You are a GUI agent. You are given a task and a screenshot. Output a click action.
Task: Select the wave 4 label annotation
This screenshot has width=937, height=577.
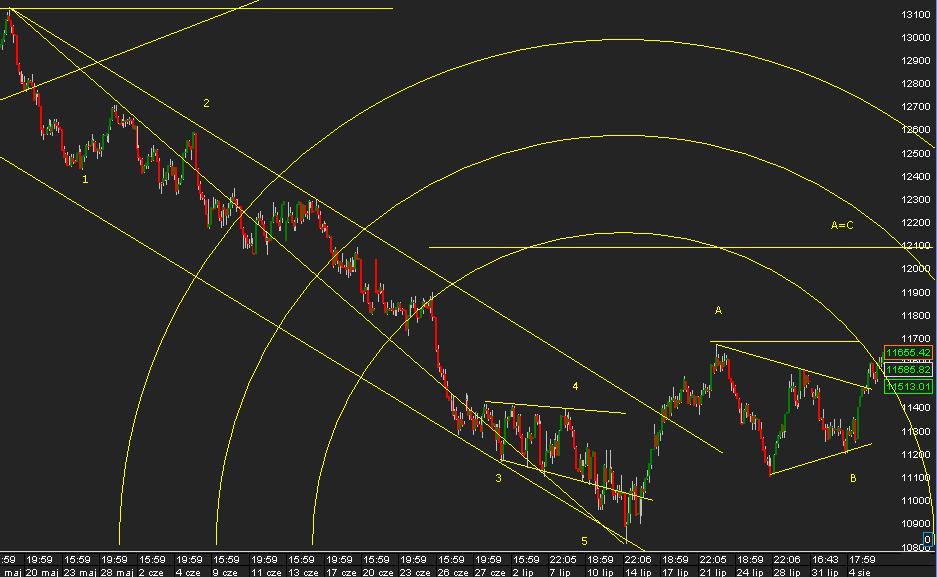pos(575,386)
